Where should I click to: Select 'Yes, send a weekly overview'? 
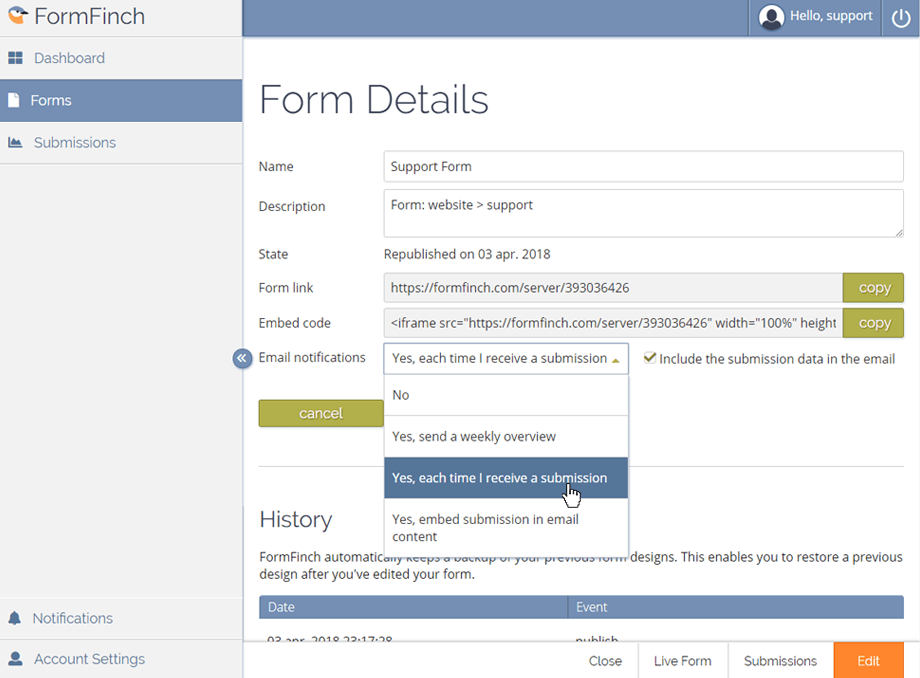click(506, 436)
